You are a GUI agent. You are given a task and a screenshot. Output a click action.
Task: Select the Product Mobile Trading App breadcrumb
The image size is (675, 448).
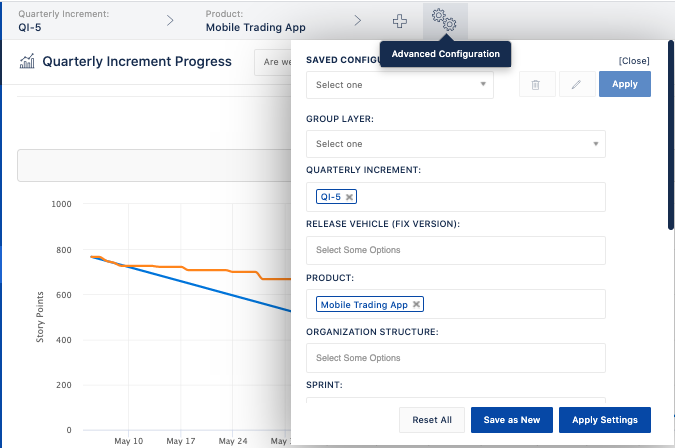255,21
